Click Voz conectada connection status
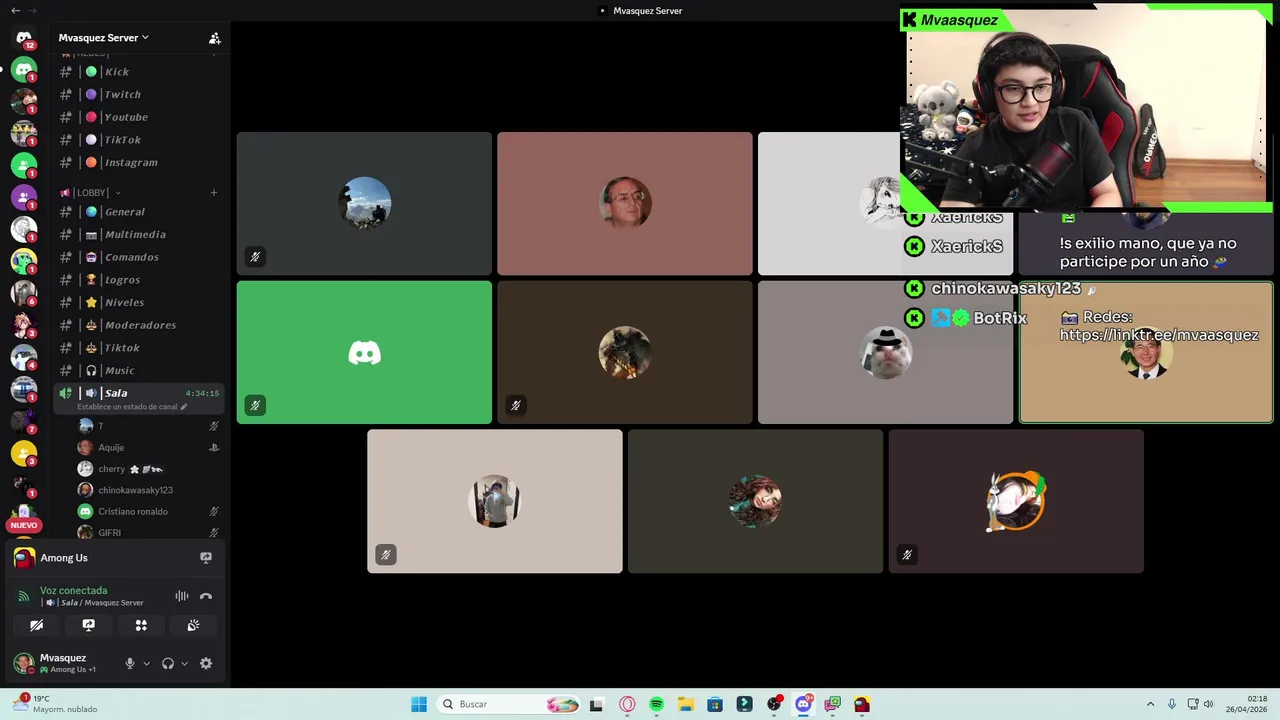Viewport: 1280px width, 720px height. pyautogui.click(x=73, y=590)
